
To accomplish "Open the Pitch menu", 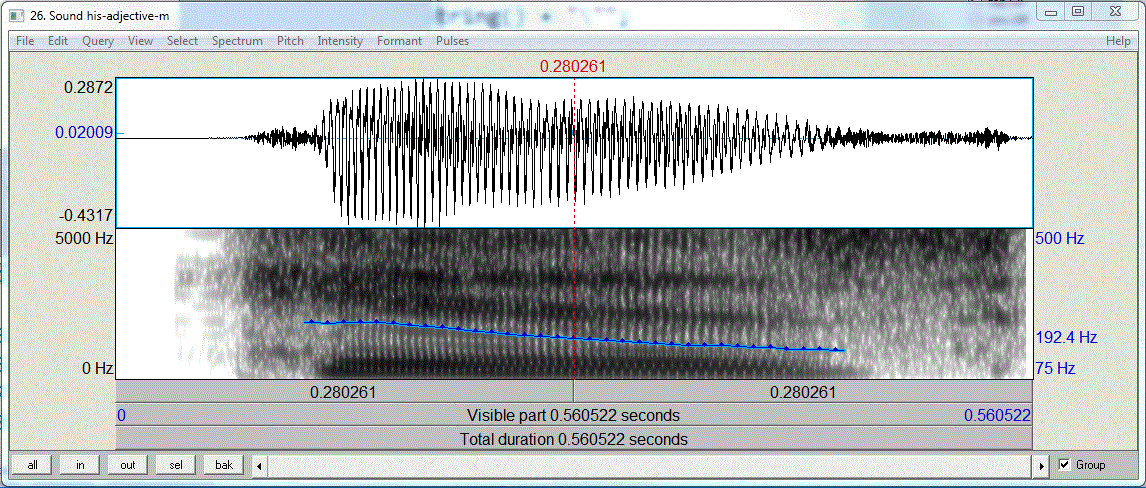I will [290, 41].
